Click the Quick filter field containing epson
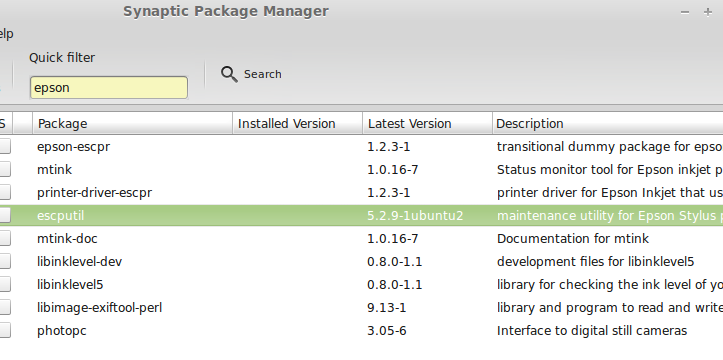 click(x=109, y=88)
